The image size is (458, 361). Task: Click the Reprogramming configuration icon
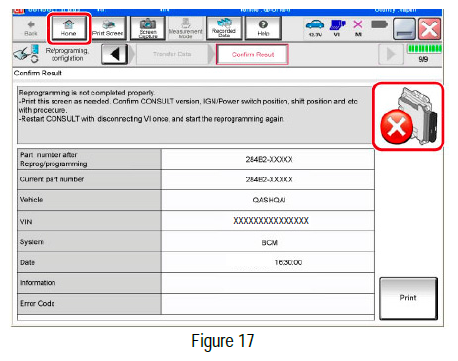[26, 54]
